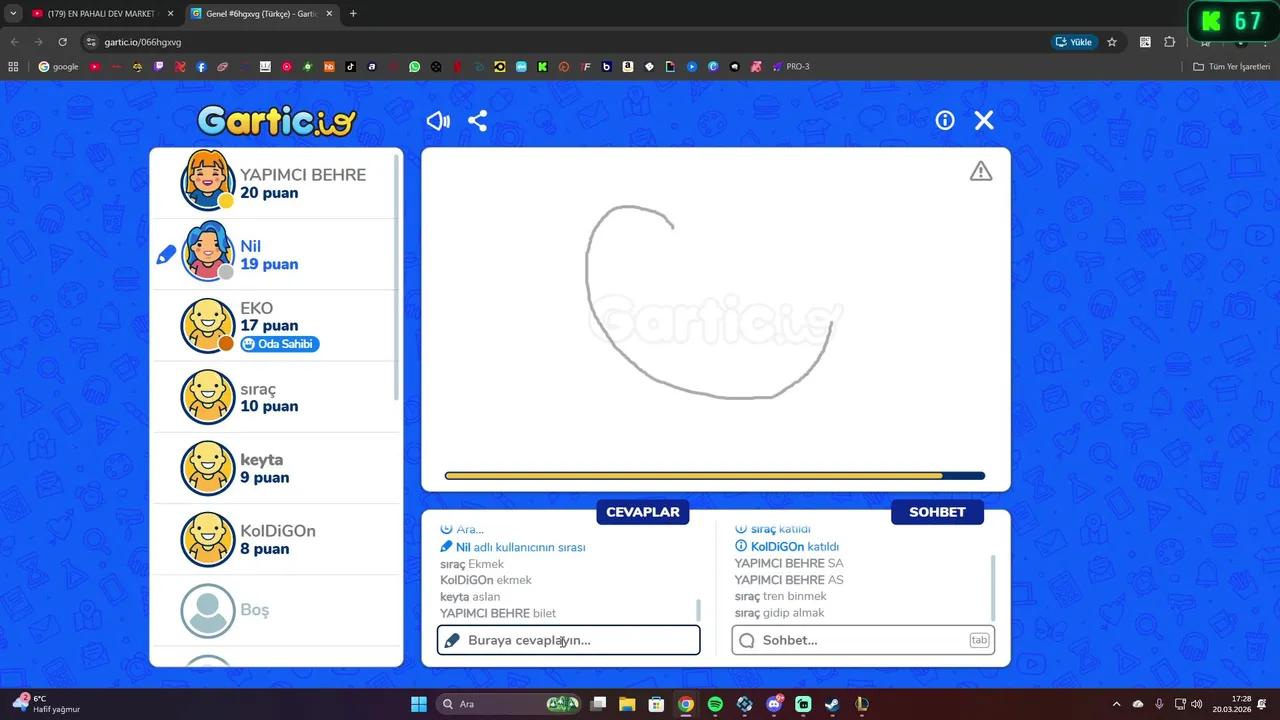Click the Gartic.io logo

(277, 121)
